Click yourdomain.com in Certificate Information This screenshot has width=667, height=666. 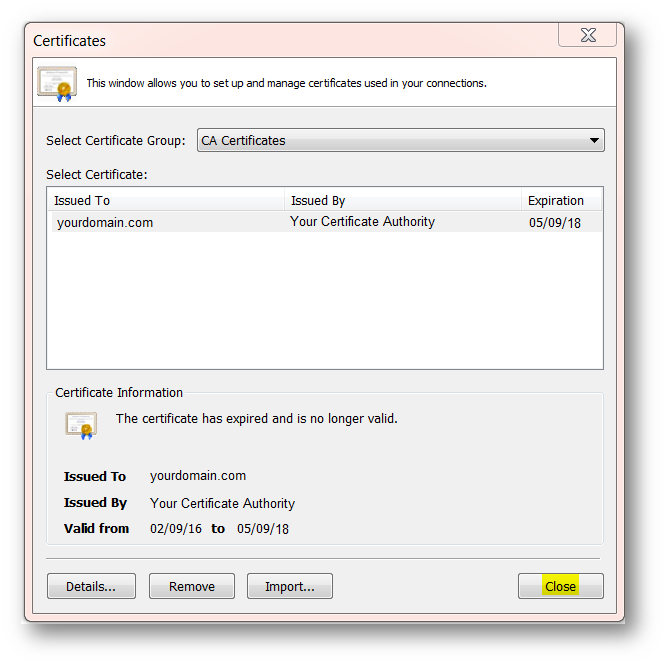click(x=198, y=476)
